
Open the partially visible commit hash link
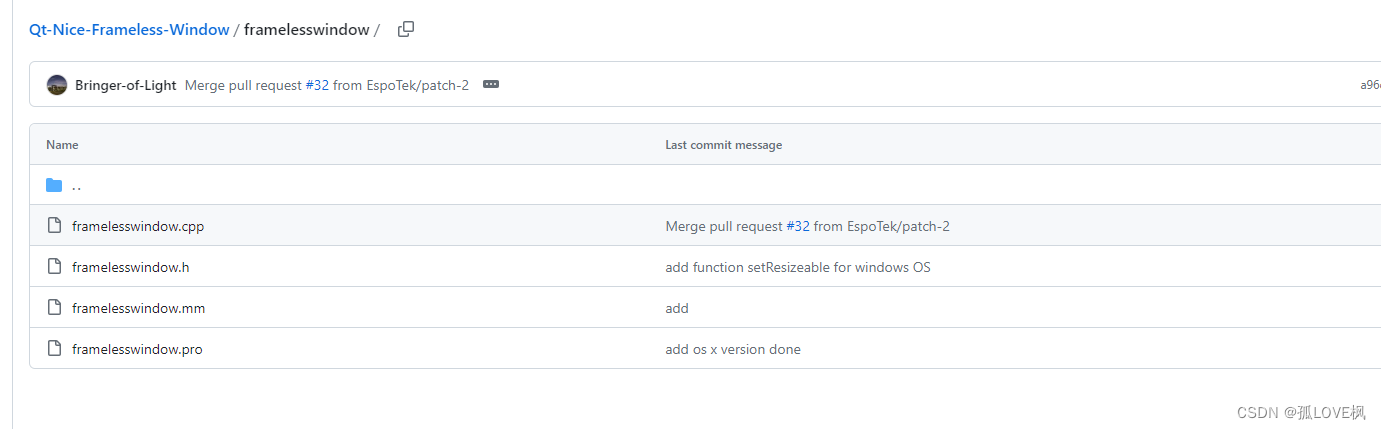point(1369,85)
